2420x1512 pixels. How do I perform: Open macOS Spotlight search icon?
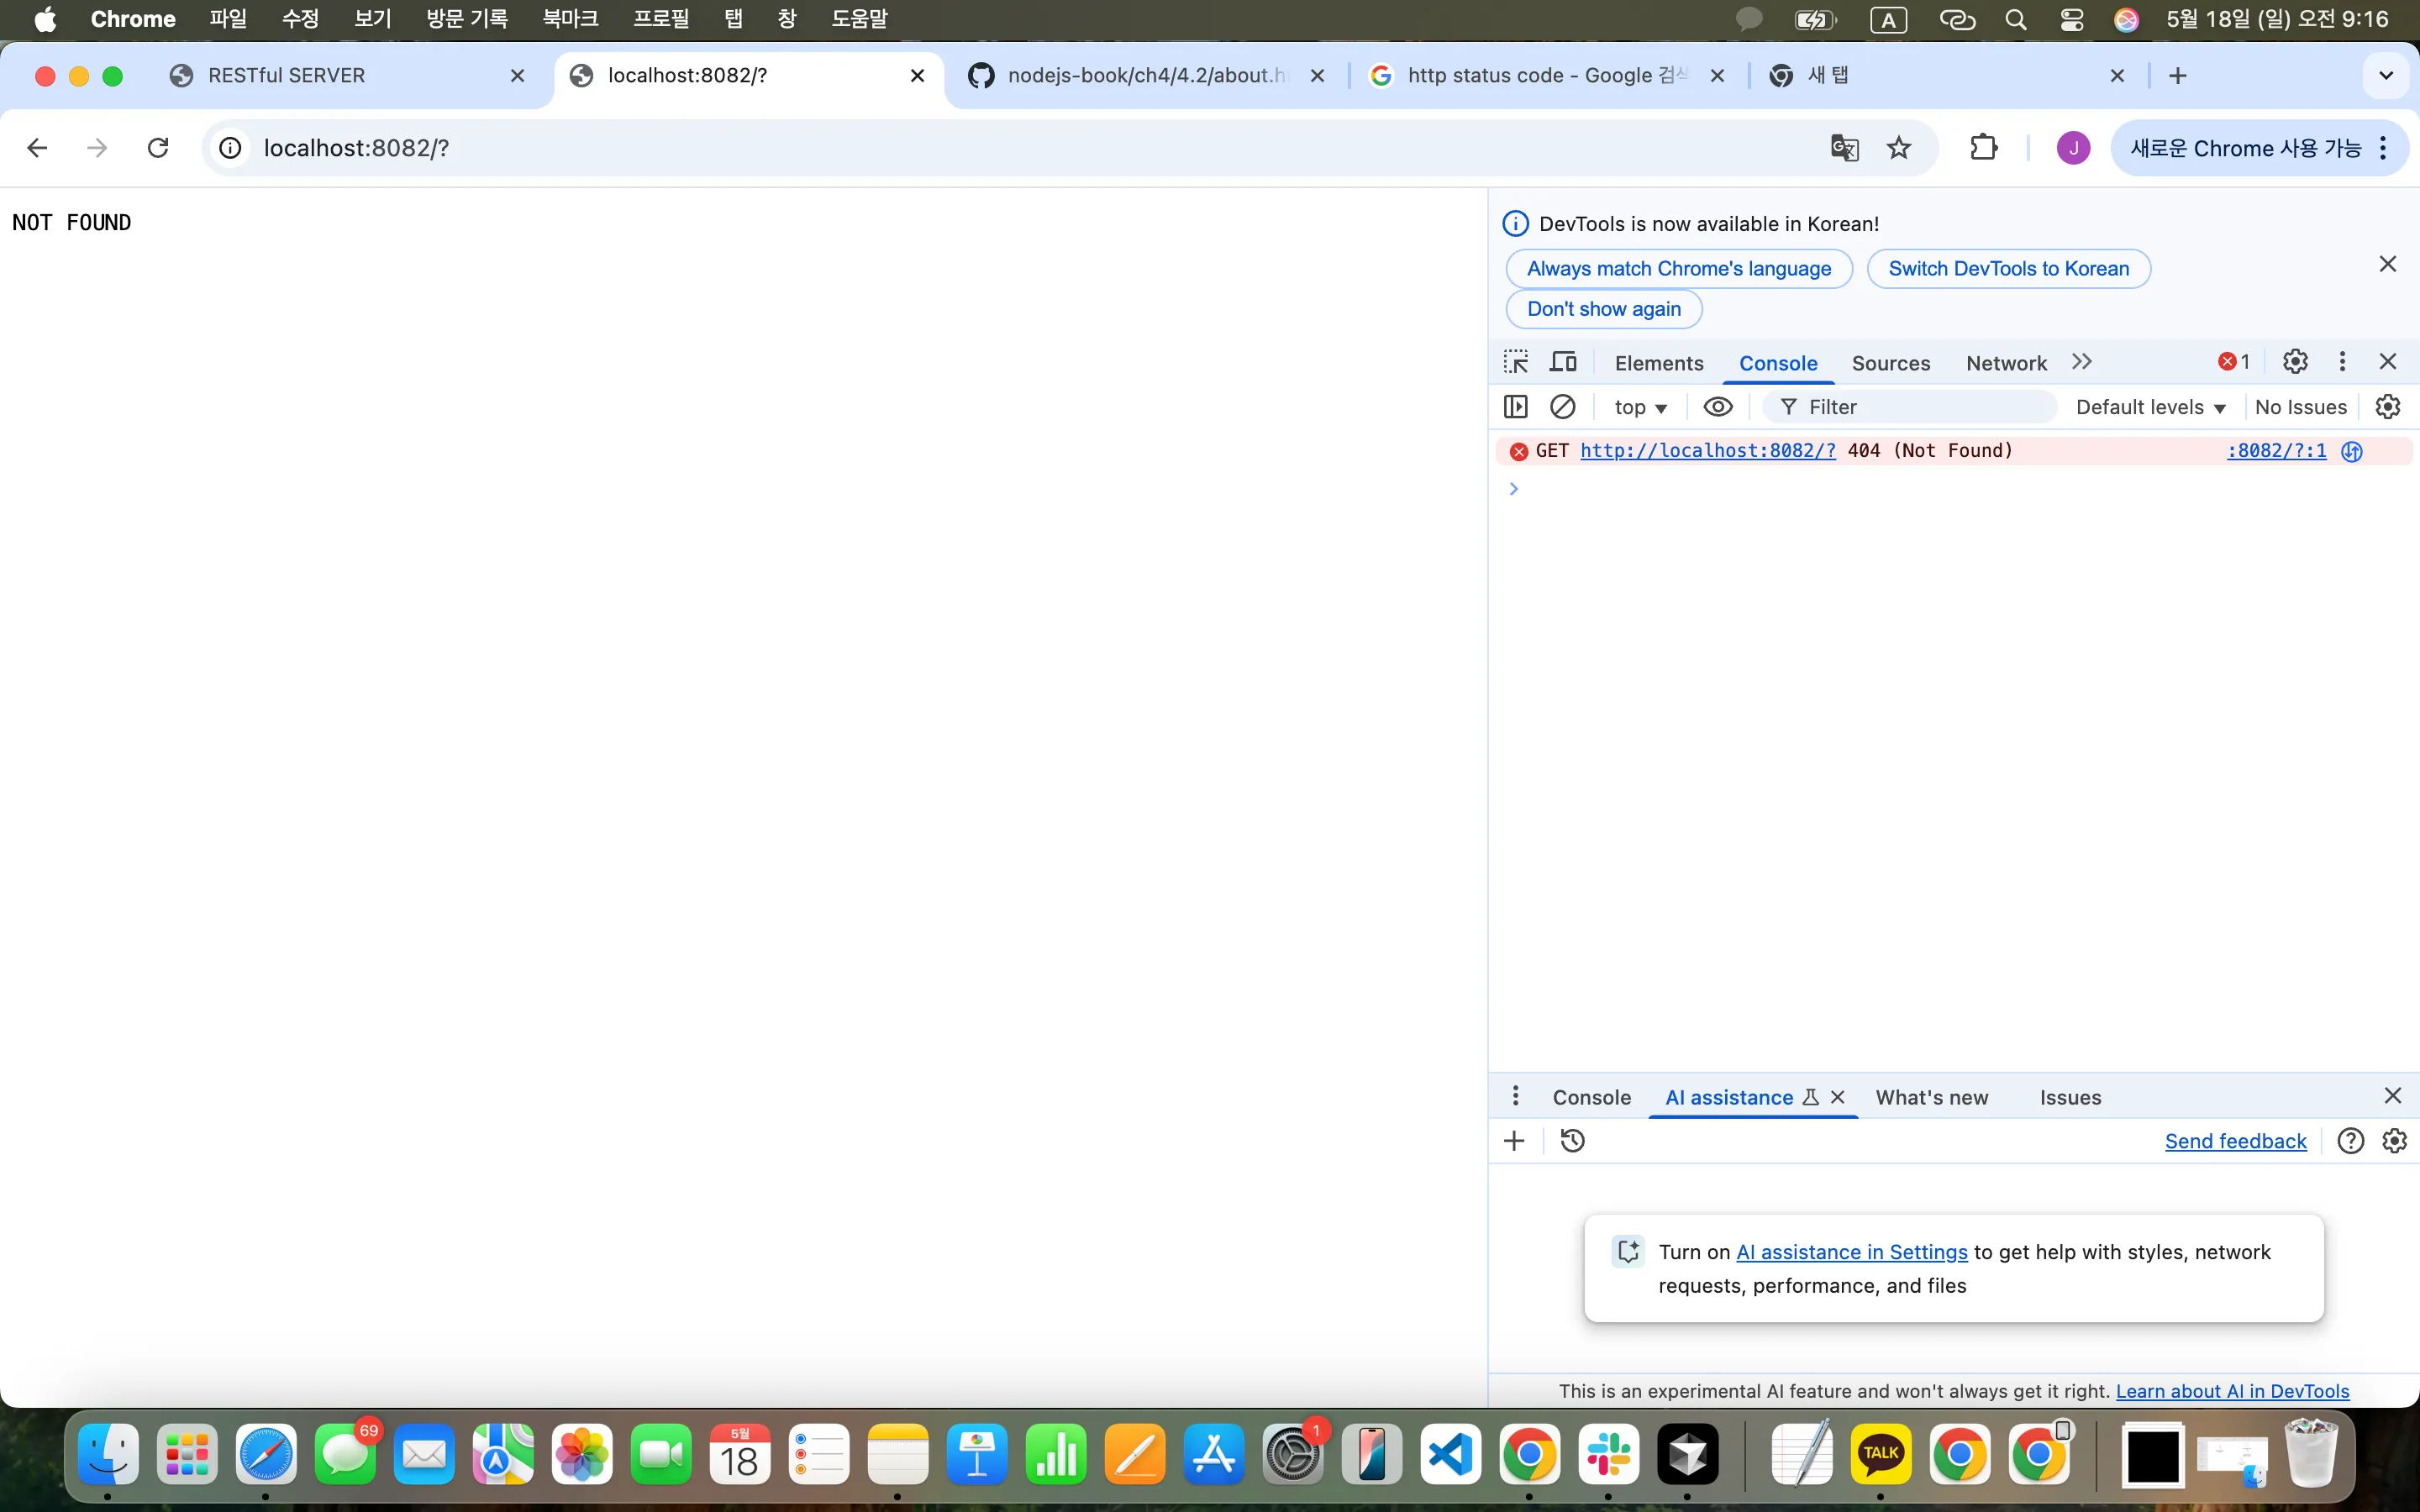2015,19
